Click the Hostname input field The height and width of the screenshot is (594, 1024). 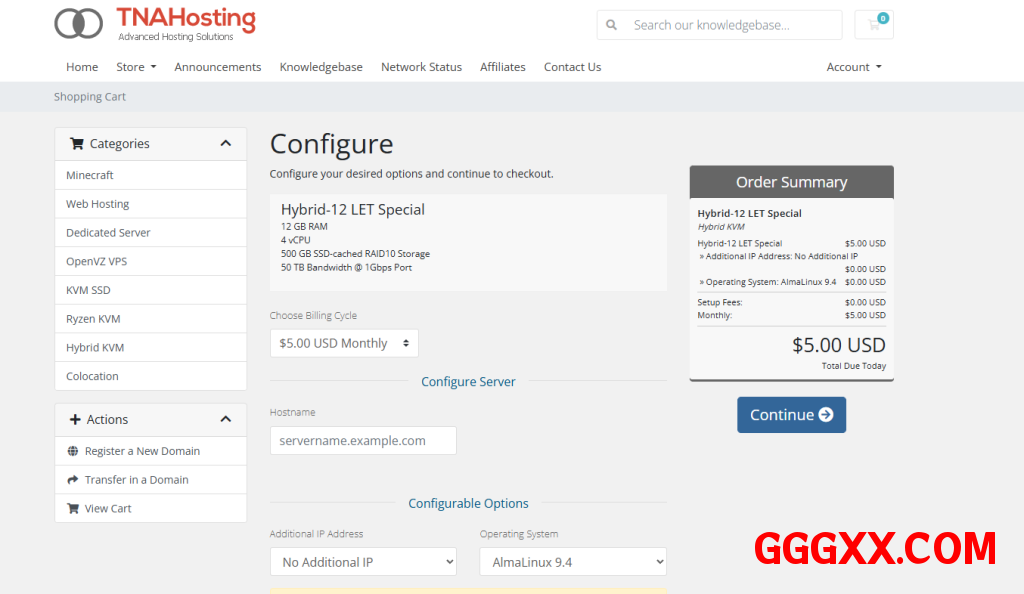[363, 441]
